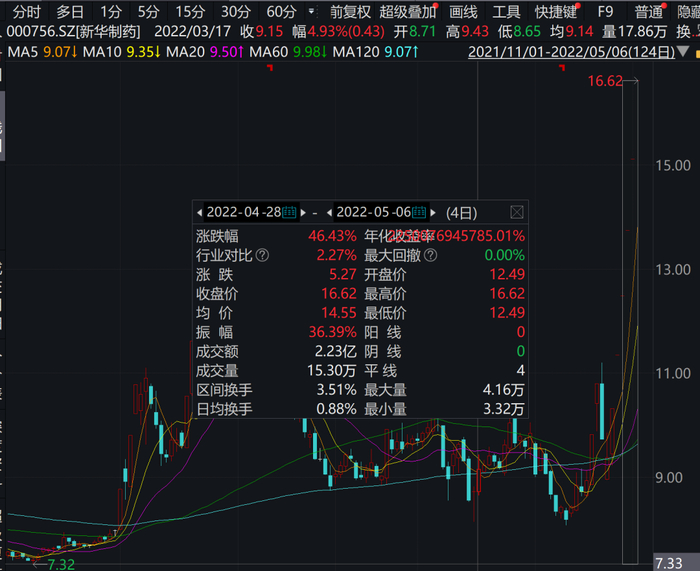The height and width of the screenshot is (571, 700).
Task: Open the end date calendar picker
Action: tap(419, 212)
